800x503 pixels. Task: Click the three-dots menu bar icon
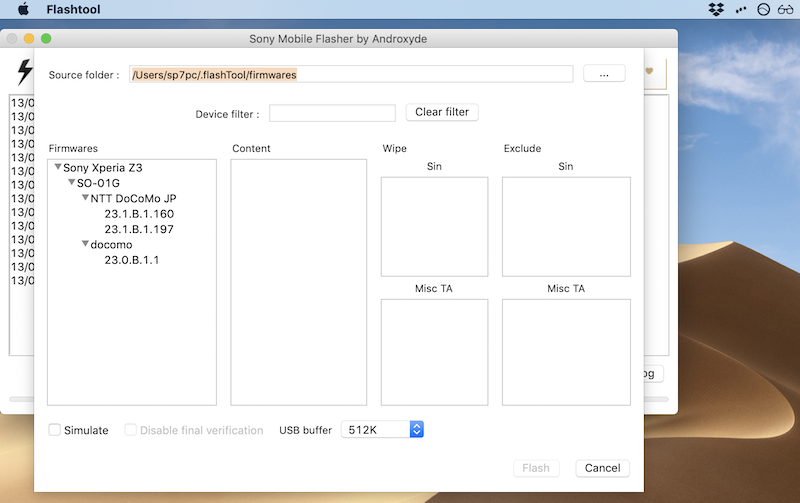(741, 9)
